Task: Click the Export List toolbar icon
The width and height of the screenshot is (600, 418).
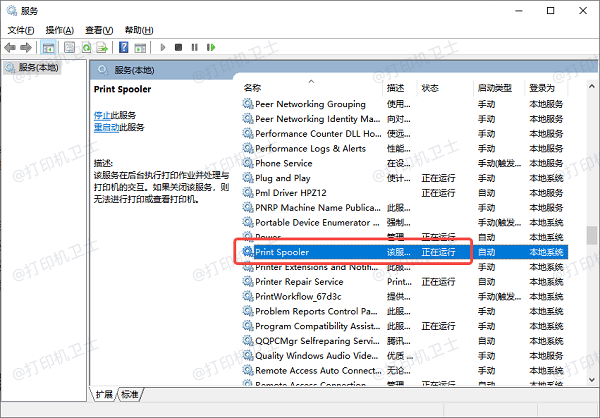Action: pyautogui.click(x=103, y=47)
